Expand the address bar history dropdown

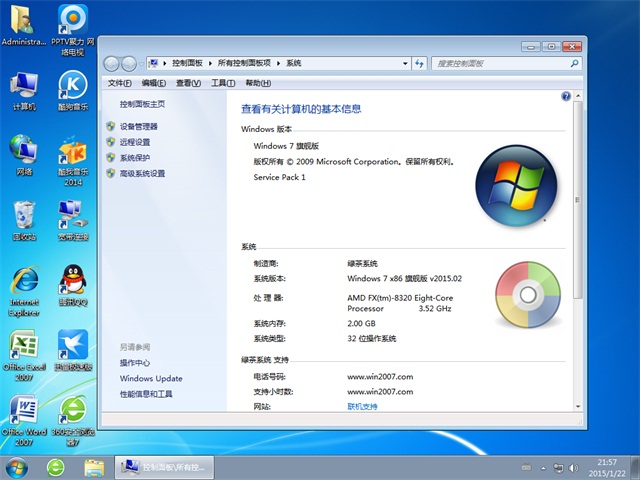(406, 63)
